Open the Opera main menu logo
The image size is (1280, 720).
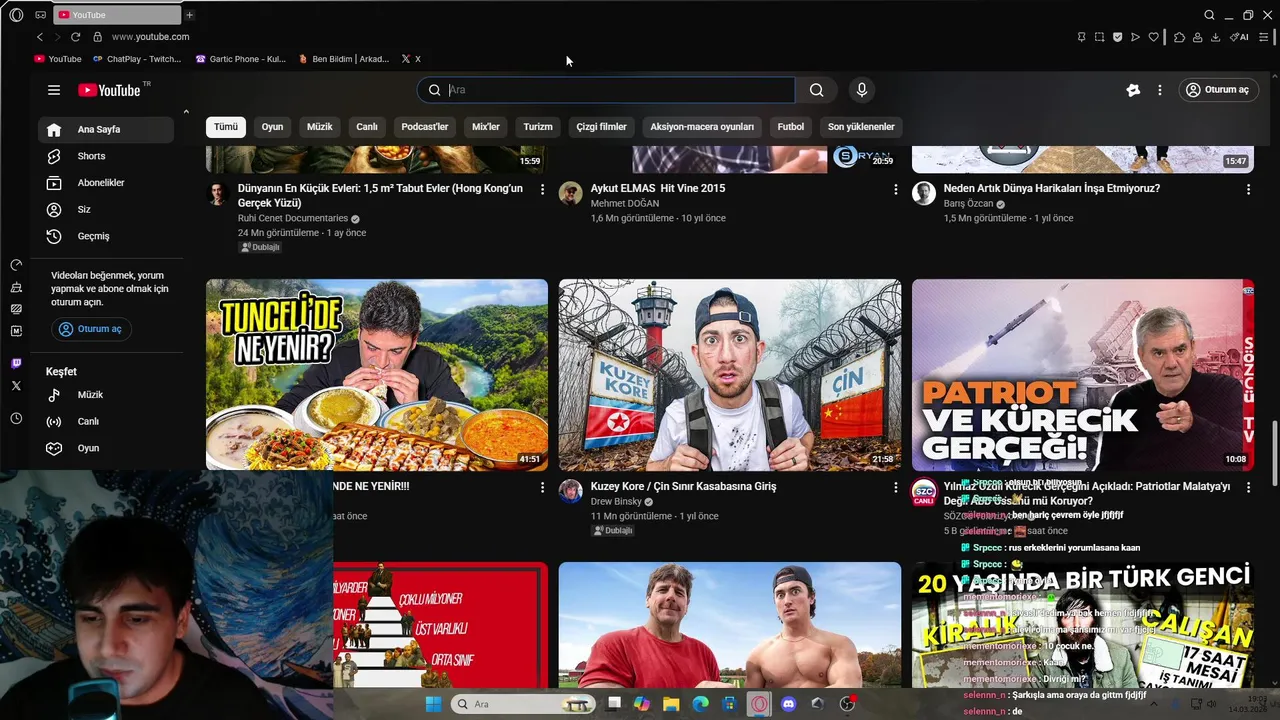16,15
